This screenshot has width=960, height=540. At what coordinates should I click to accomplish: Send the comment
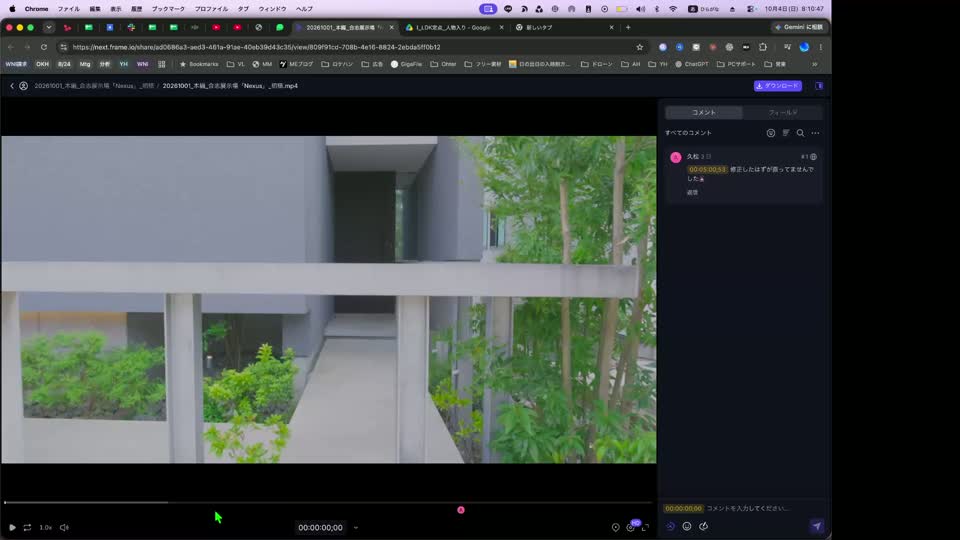pyautogui.click(x=817, y=526)
